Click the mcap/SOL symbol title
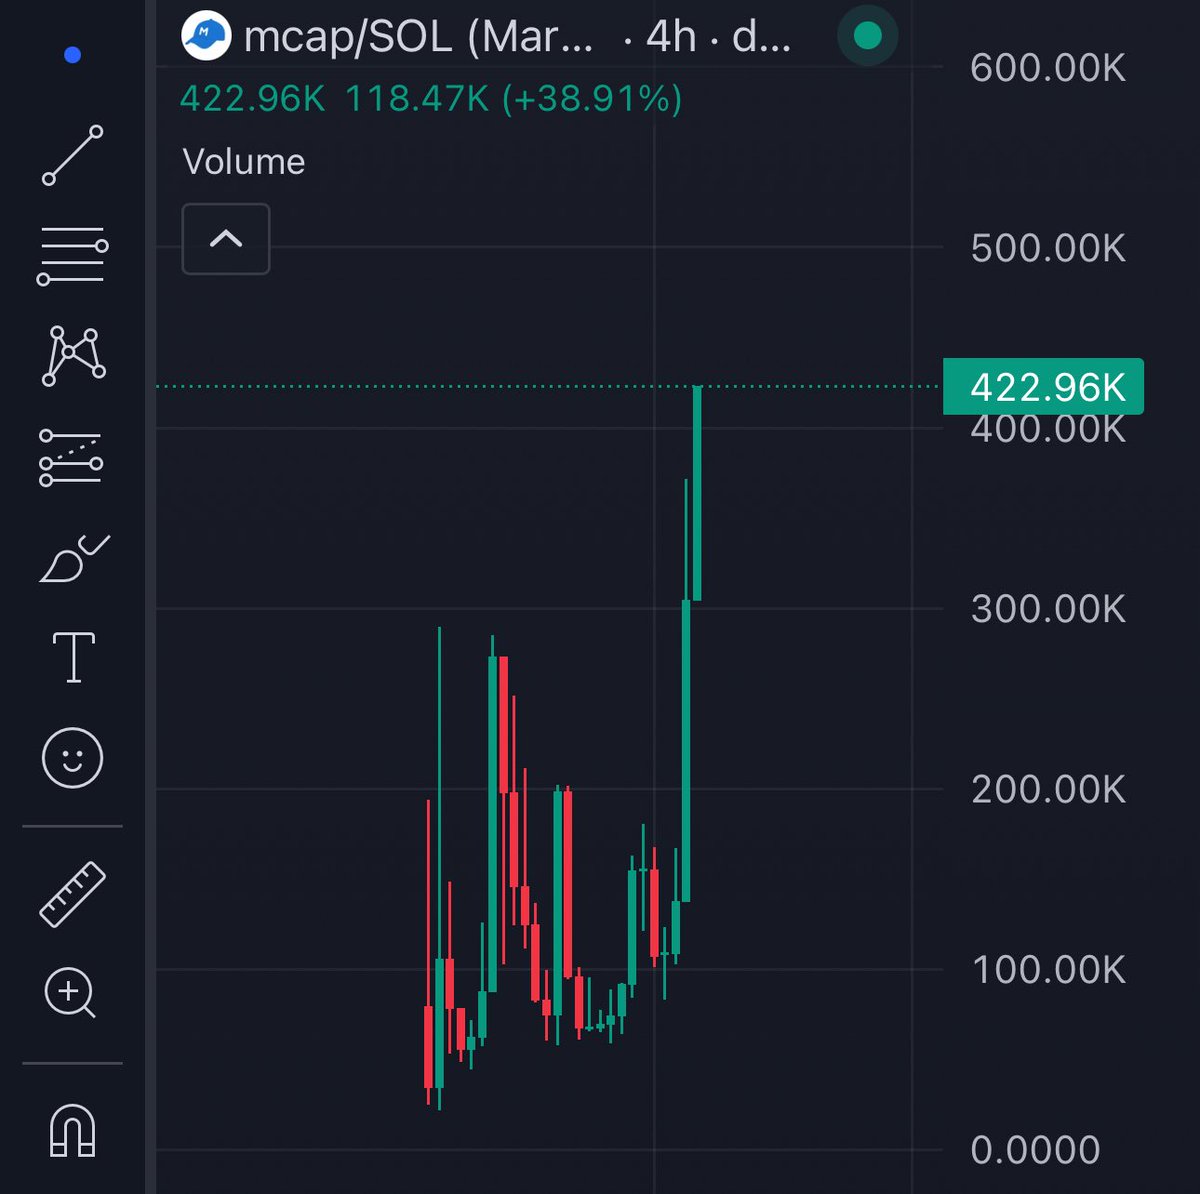This screenshot has height=1194, width=1200. [418, 38]
